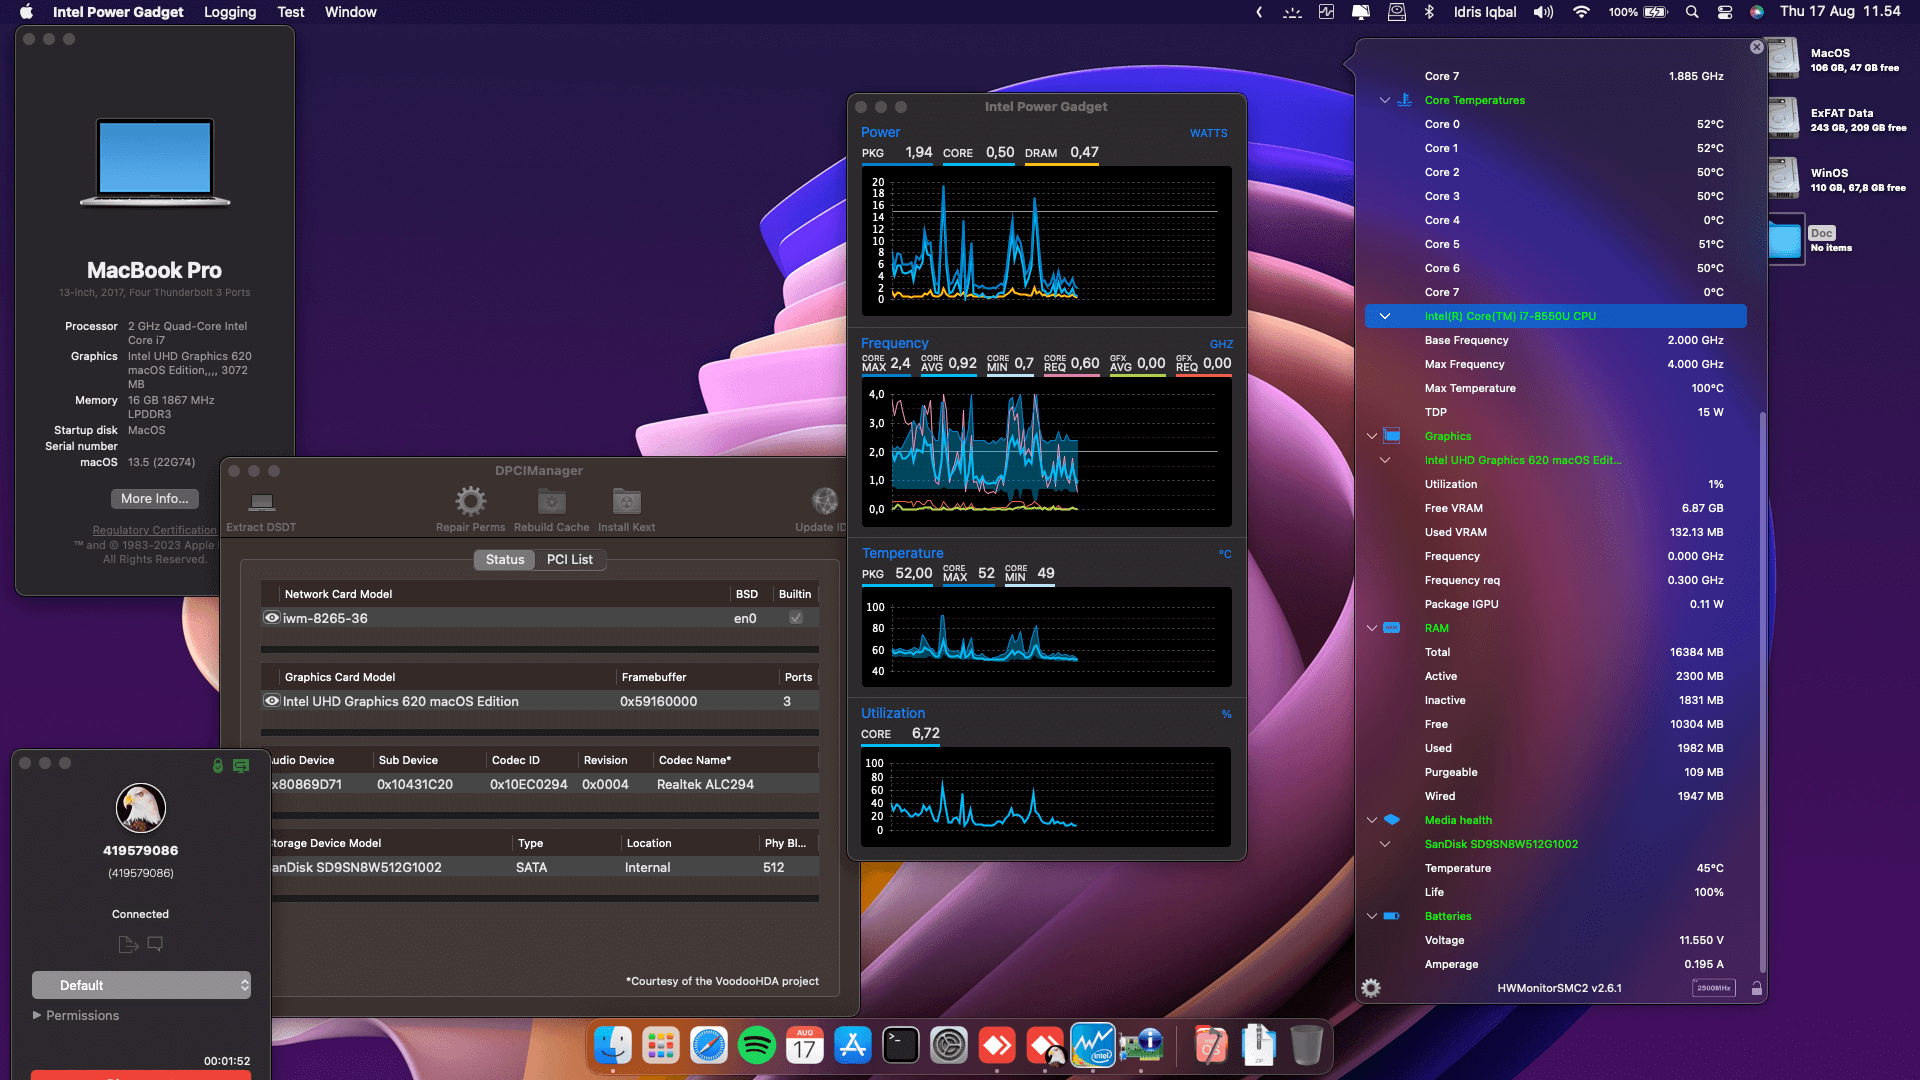This screenshot has width=1920, height=1080.
Task: Click Siri icon in menu bar
Action: pyautogui.click(x=1757, y=12)
